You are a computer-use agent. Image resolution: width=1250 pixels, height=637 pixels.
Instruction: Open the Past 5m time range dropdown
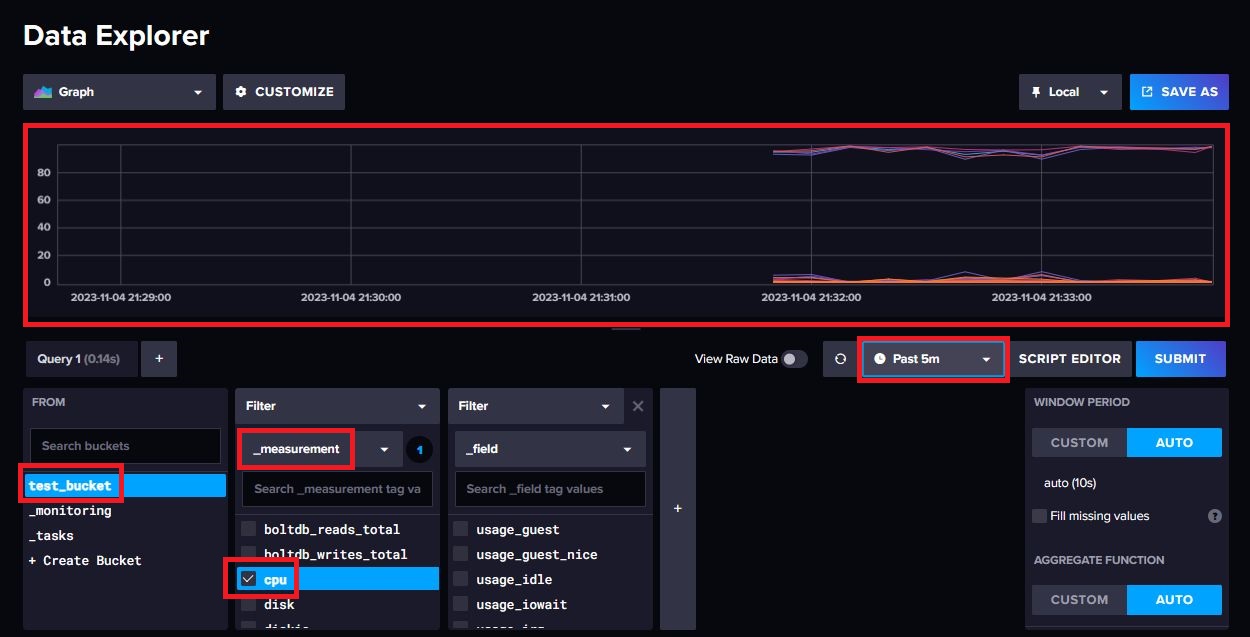pyautogui.click(x=986, y=358)
